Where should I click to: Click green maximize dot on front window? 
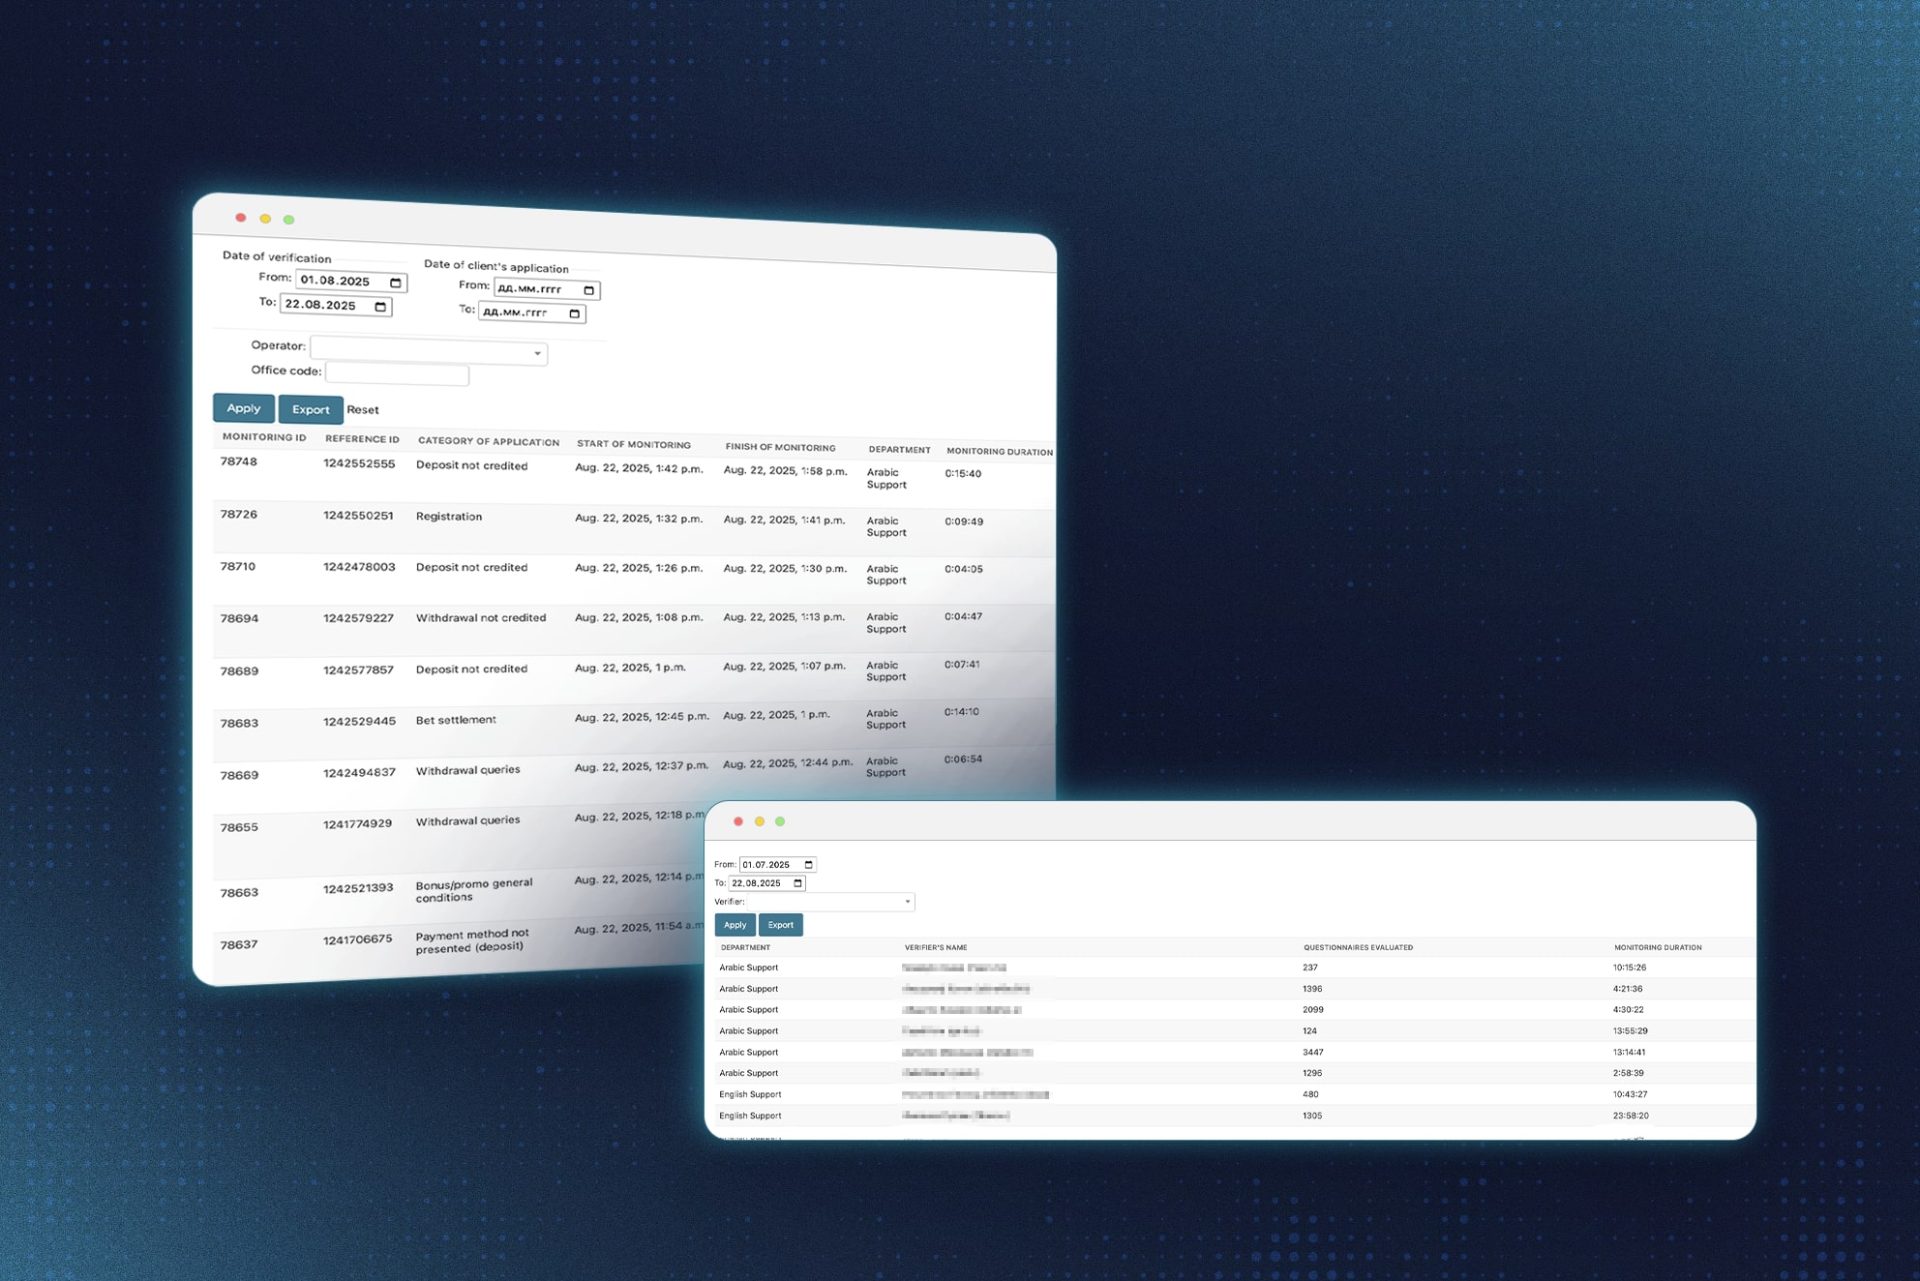[x=780, y=822]
